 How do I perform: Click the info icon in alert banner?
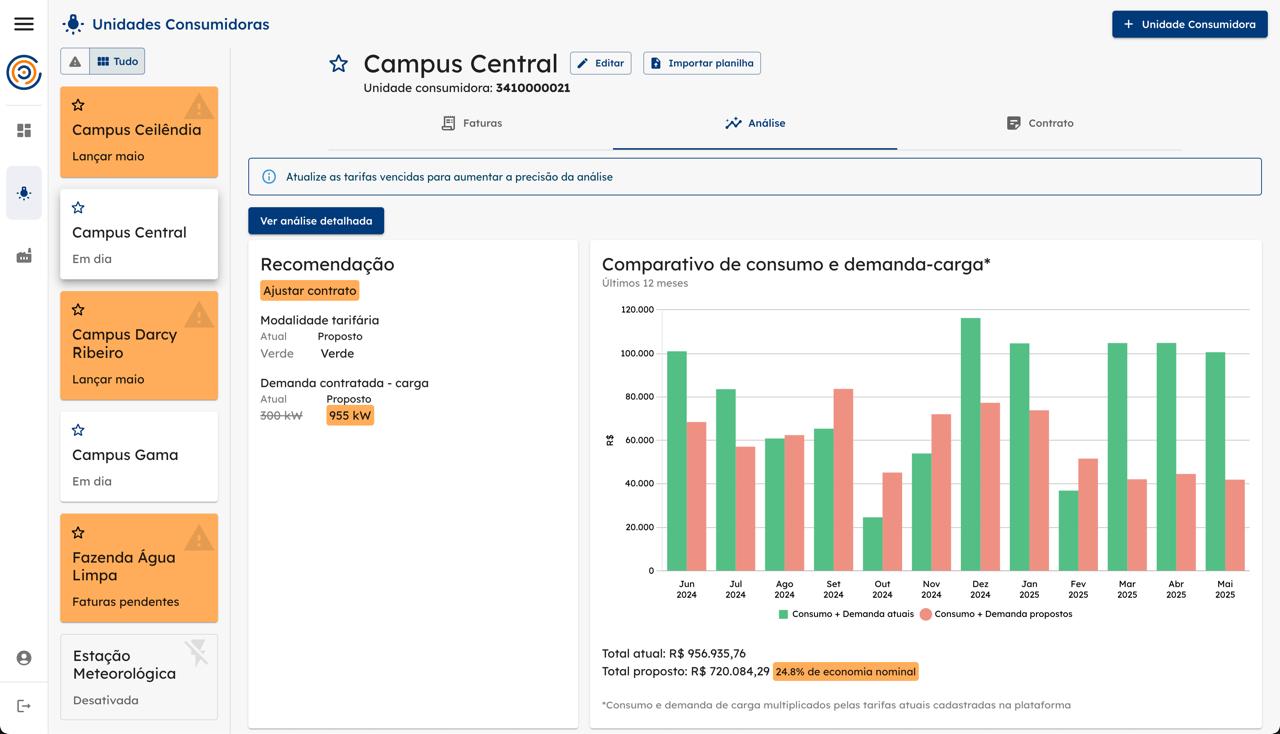pos(269,177)
